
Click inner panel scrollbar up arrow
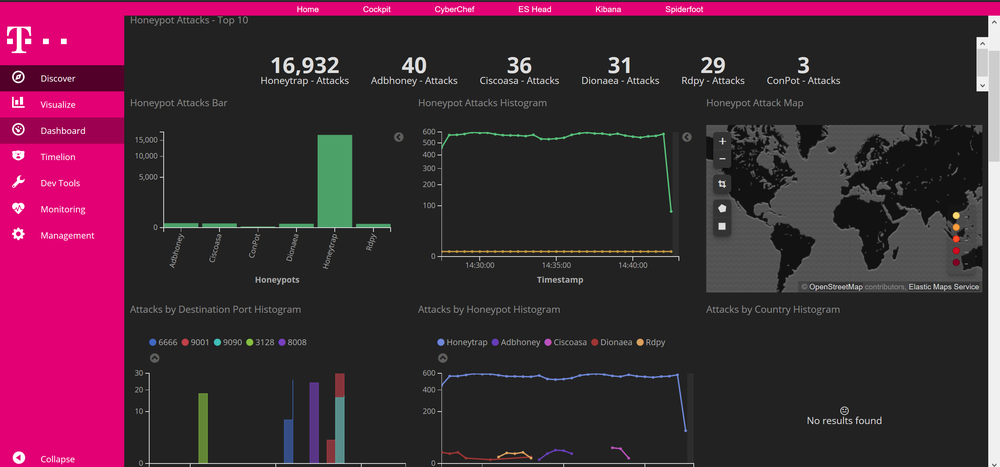[x=983, y=43]
